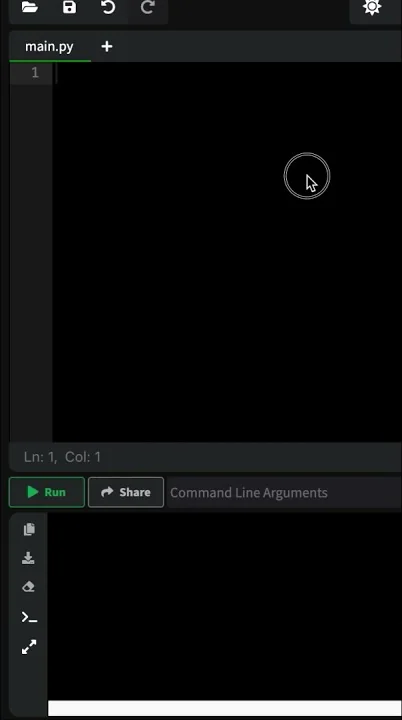Viewport: 402px width, 720px height.
Task: Click the white horizontal scrollbar at bottom
Action: [x=225, y=708]
